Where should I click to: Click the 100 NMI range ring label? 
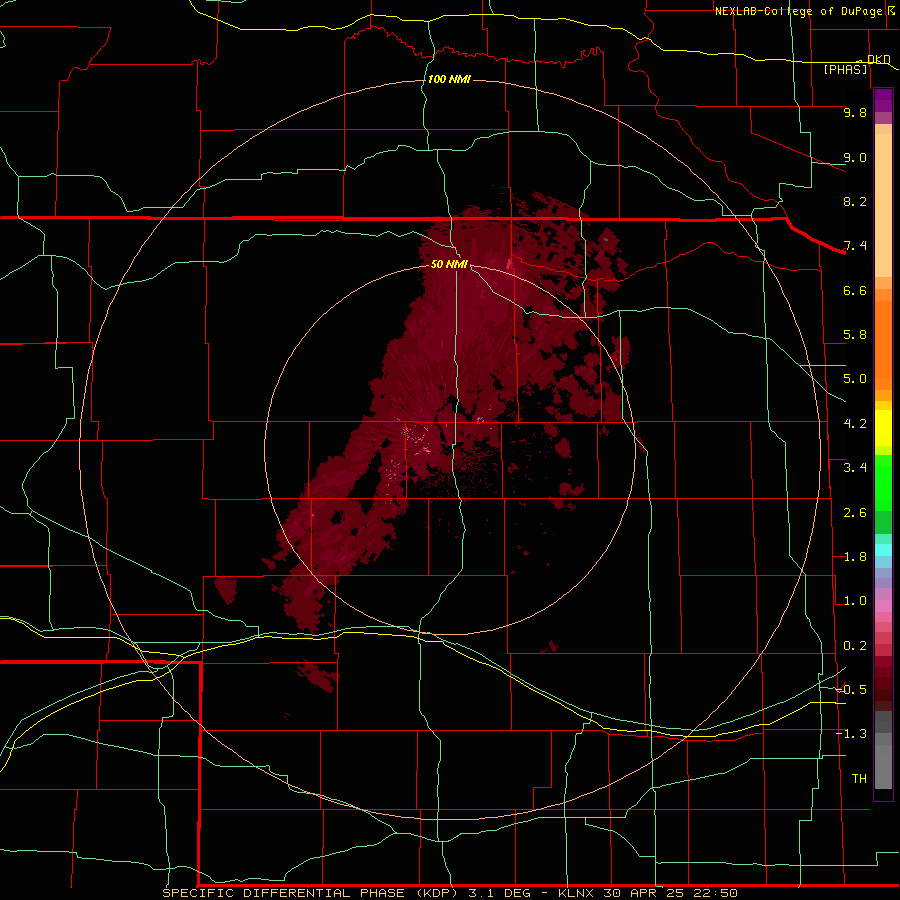[x=449, y=79]
